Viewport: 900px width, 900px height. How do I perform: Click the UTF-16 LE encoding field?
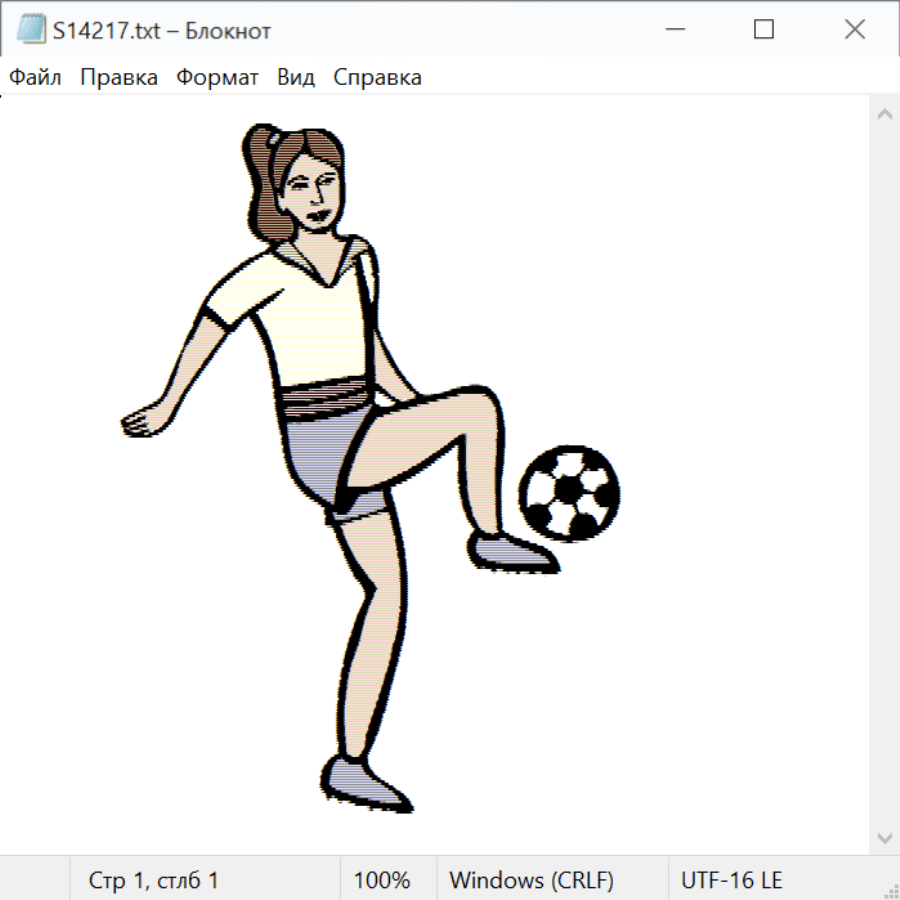click(731, 880)
